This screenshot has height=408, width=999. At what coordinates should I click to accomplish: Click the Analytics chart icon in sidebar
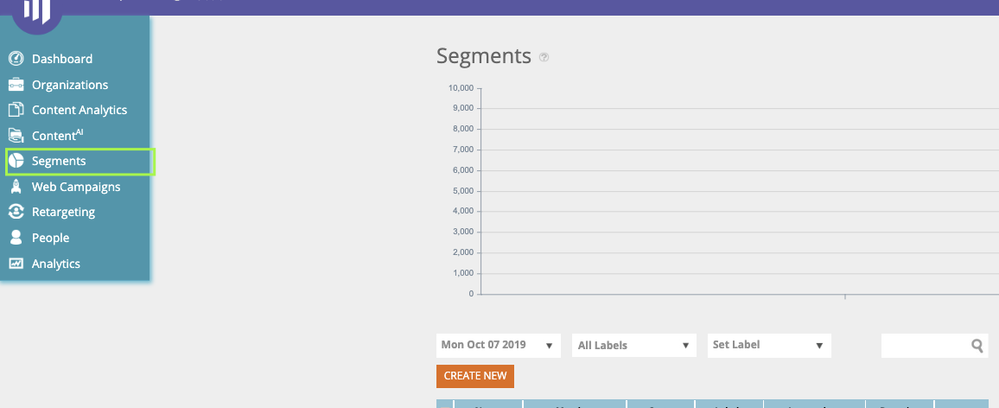16,263
